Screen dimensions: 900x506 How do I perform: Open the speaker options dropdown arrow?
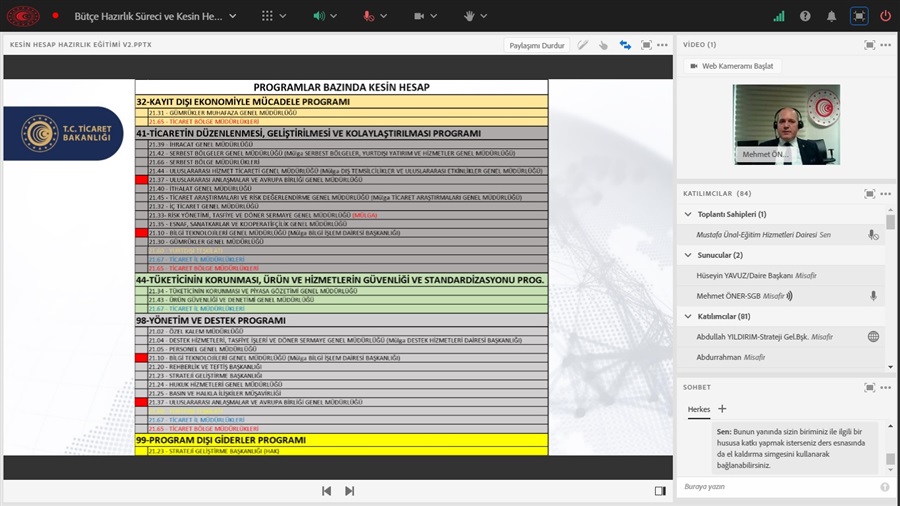pyautogui.click(x=333, y=16)
